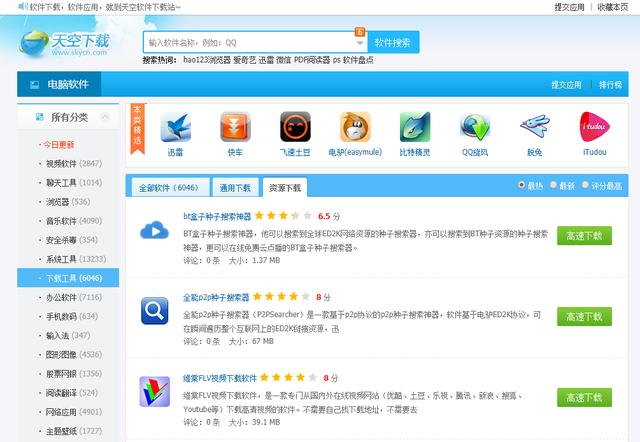The image size is (640, 442).
Task: Open the 全能p2p种子搜索器 title link
Action: coord(216,297)
